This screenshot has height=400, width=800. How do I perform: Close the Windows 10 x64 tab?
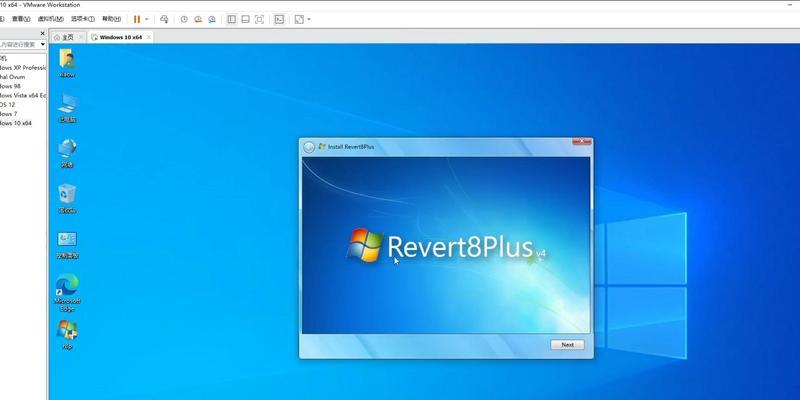pos(148,37)
